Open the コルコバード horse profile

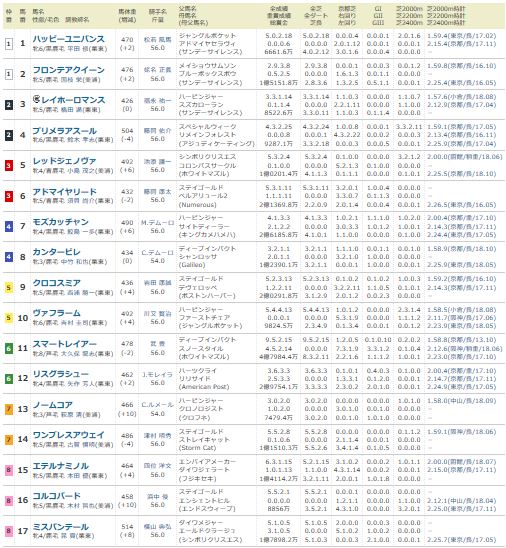point(56,496)
